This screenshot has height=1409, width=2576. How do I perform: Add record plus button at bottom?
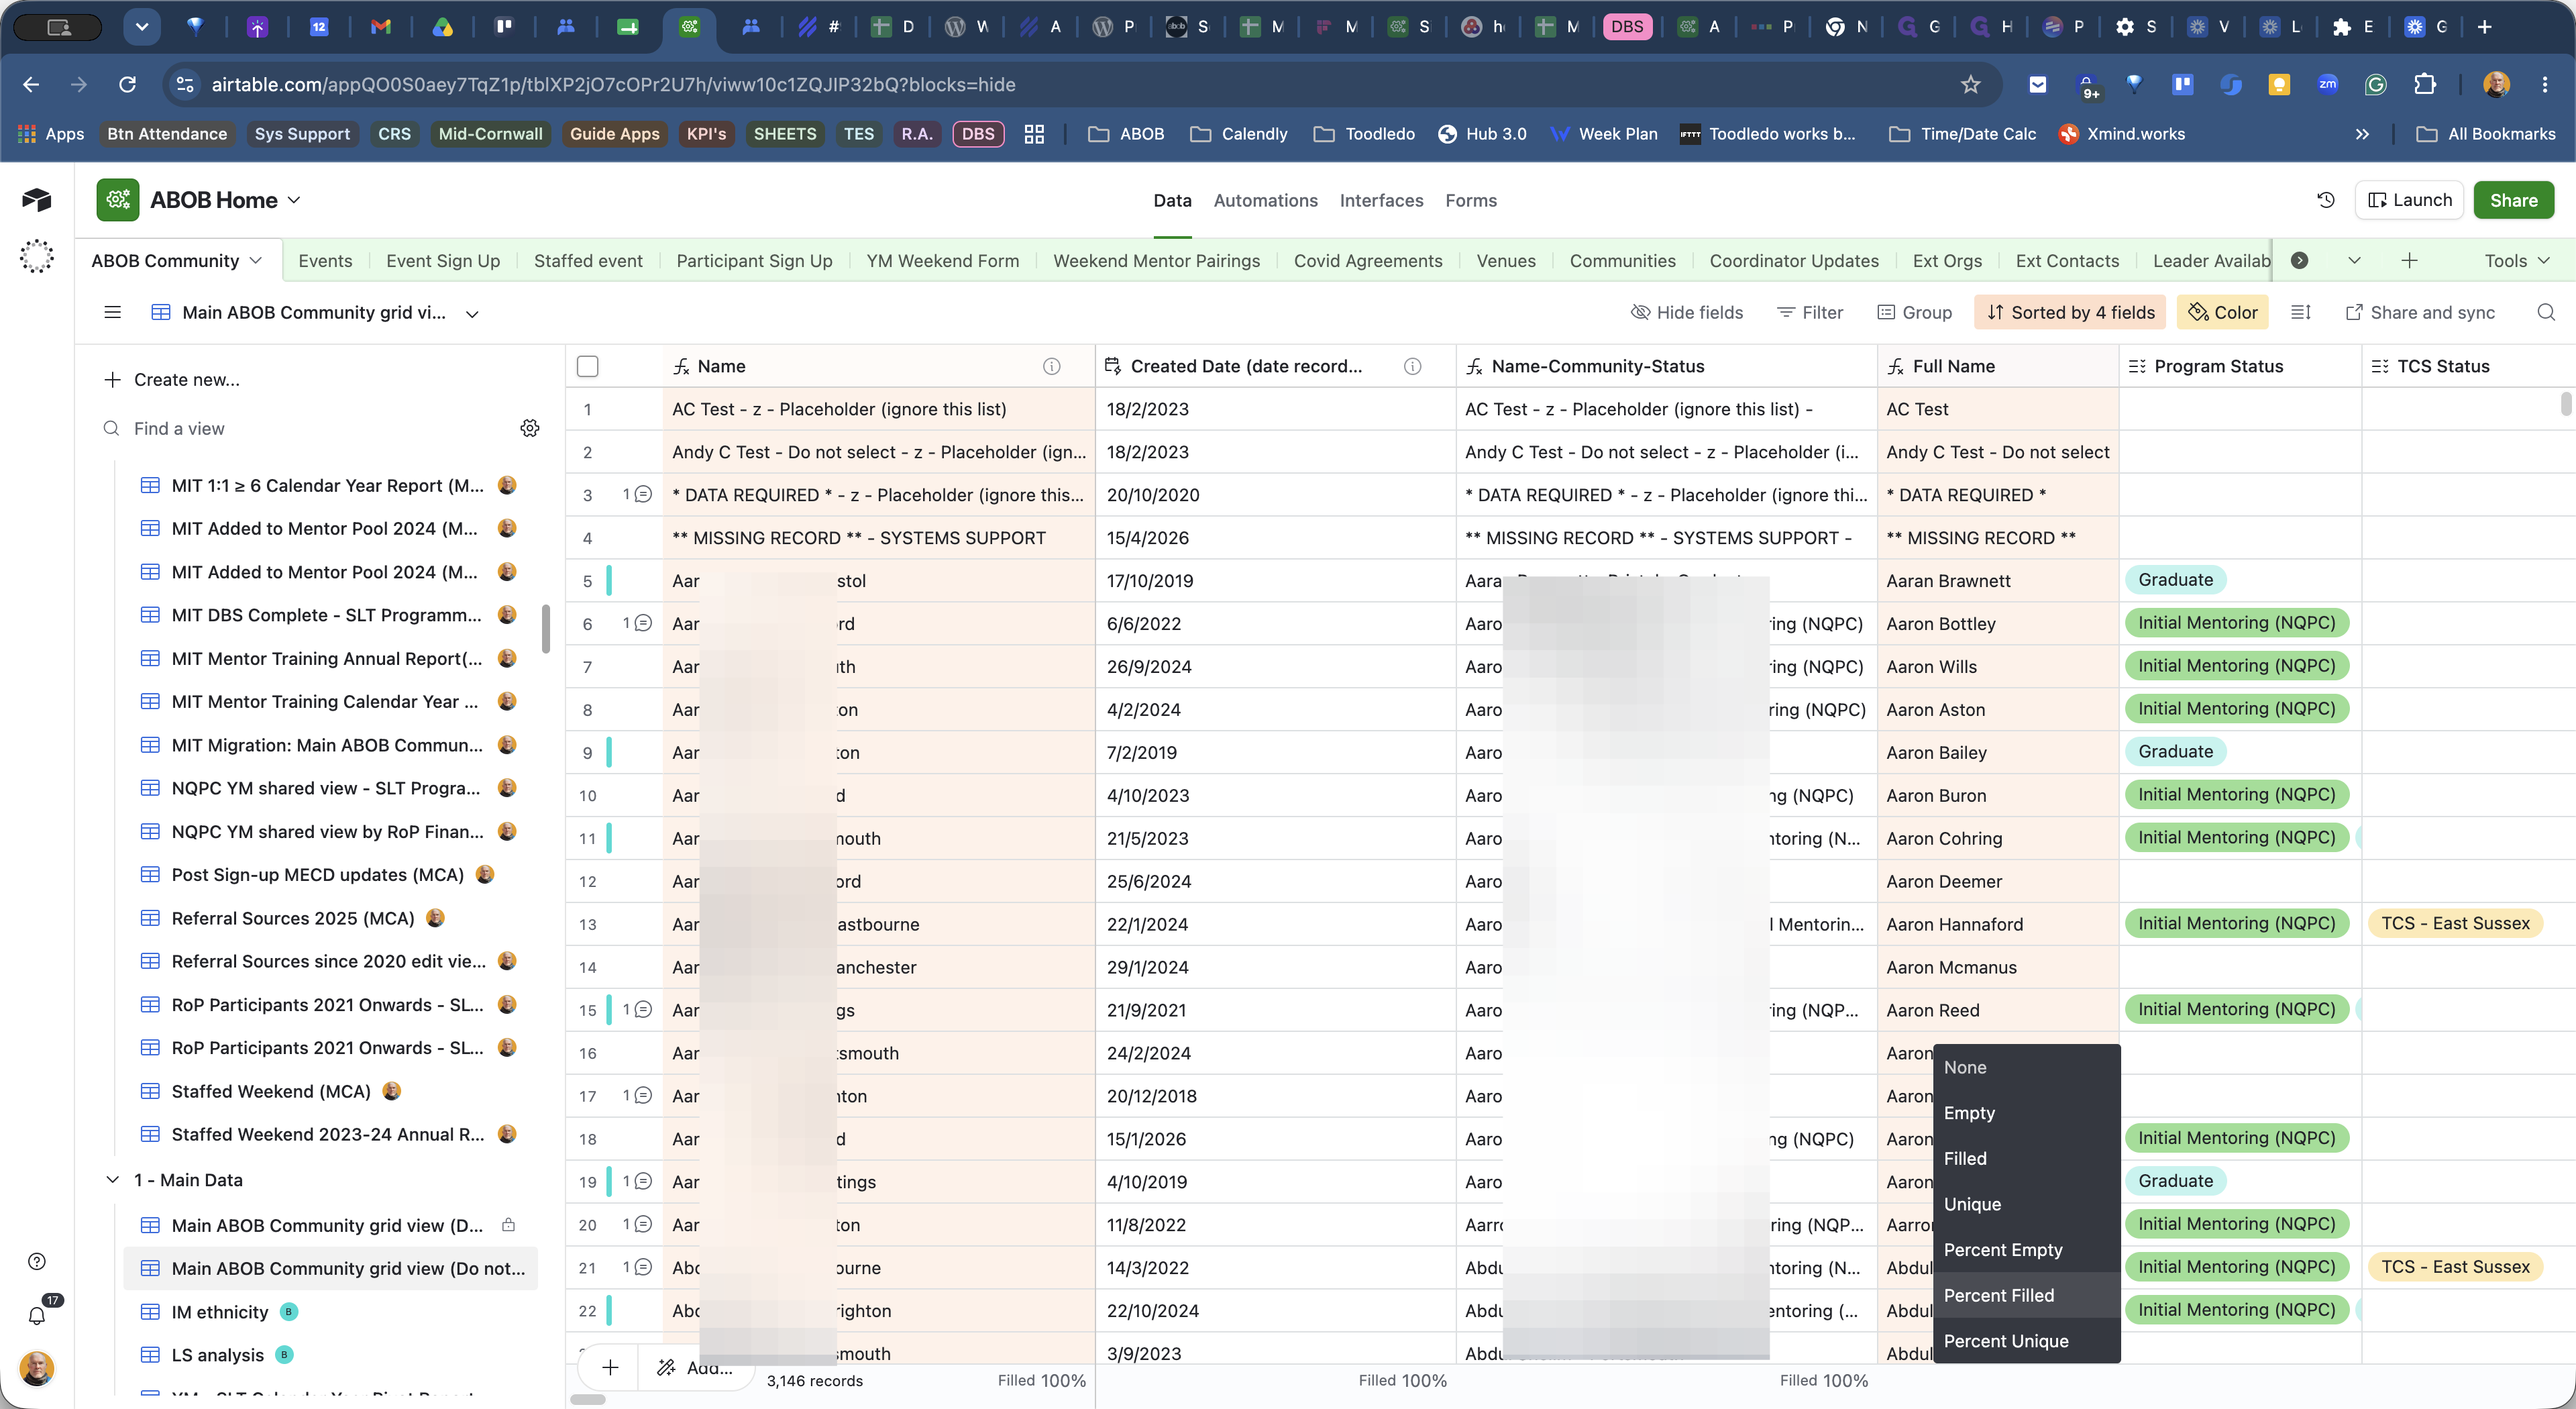click(610, 1367)
